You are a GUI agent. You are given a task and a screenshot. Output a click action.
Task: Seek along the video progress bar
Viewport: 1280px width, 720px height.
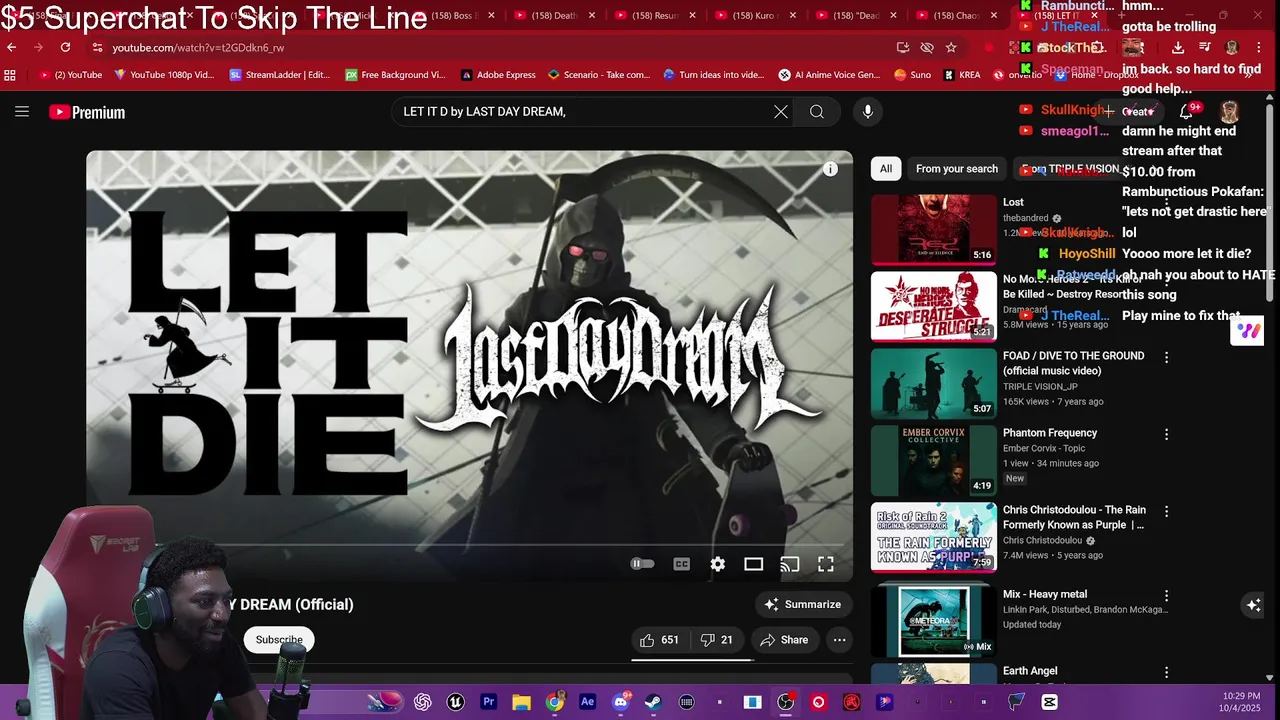[469, 546]
